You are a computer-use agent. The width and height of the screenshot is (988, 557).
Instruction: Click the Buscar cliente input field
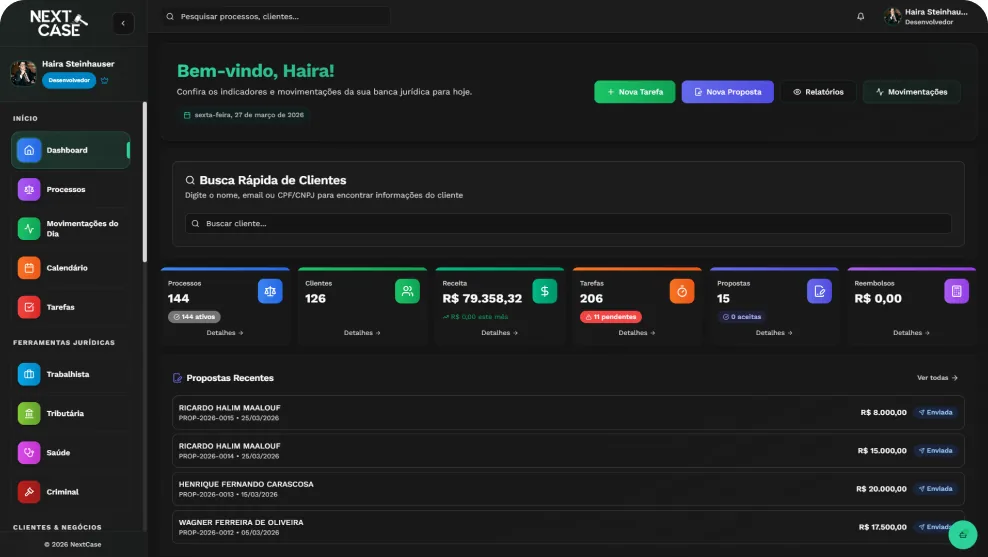tap(568, 224)
